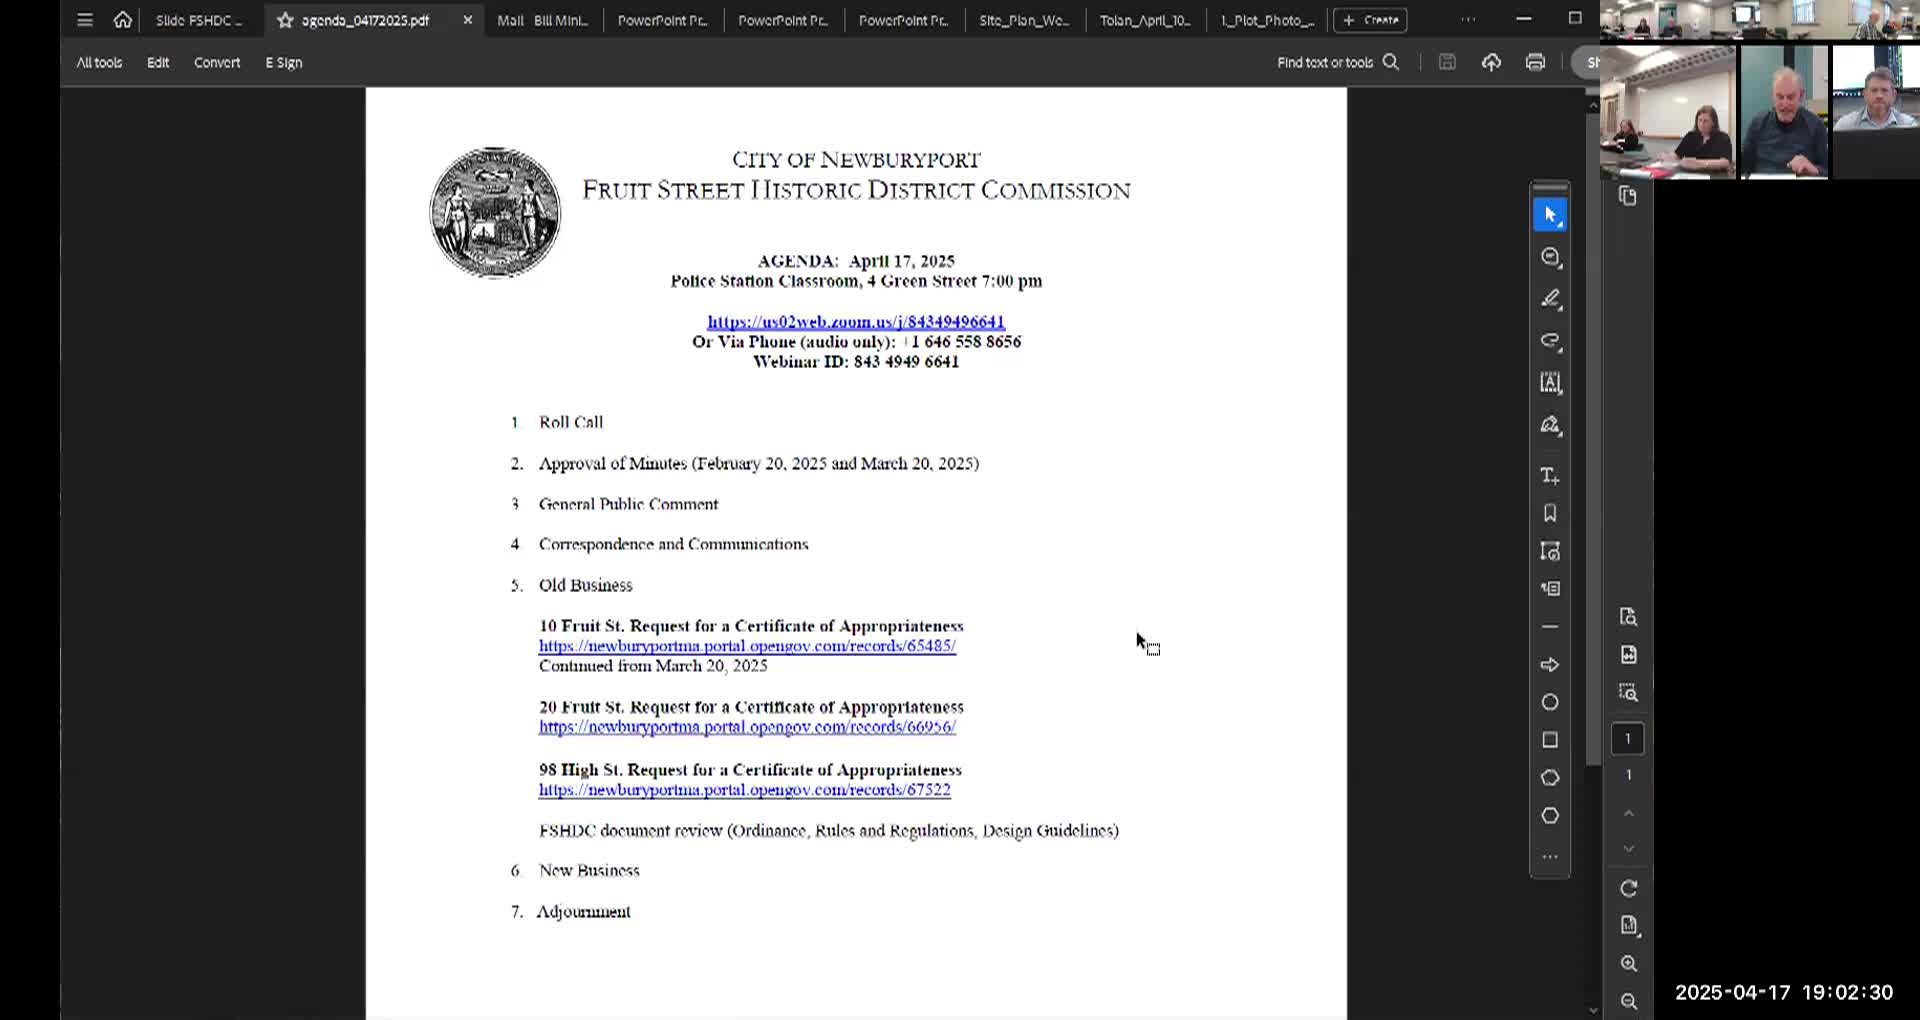Click the current page number field
The height and width of the screenshot is (1020, 1920).
tap(1628, 739)
